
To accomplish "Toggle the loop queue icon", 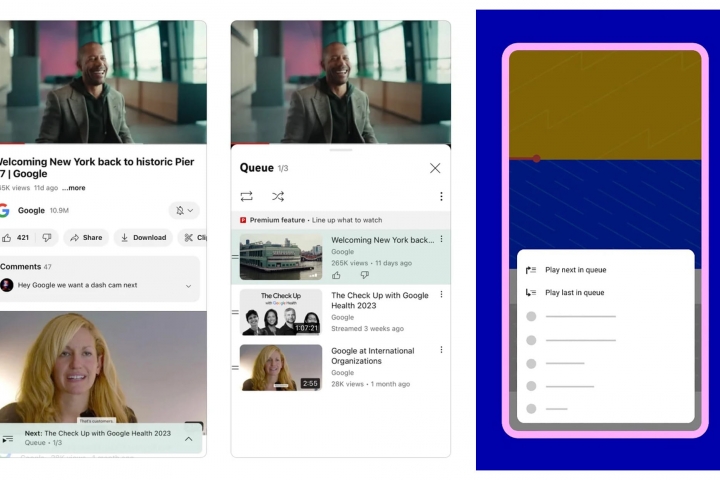I will (x=247, y=196).
